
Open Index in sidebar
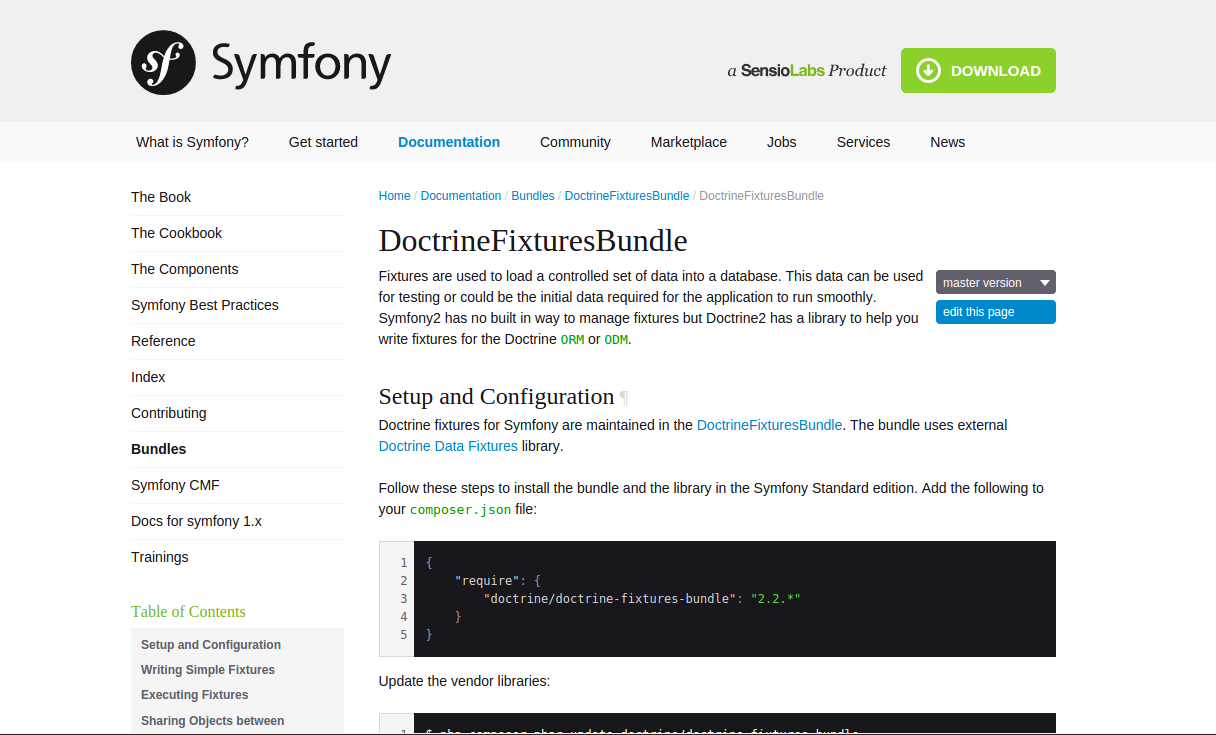pyautogui.click(x=148, y=377)
